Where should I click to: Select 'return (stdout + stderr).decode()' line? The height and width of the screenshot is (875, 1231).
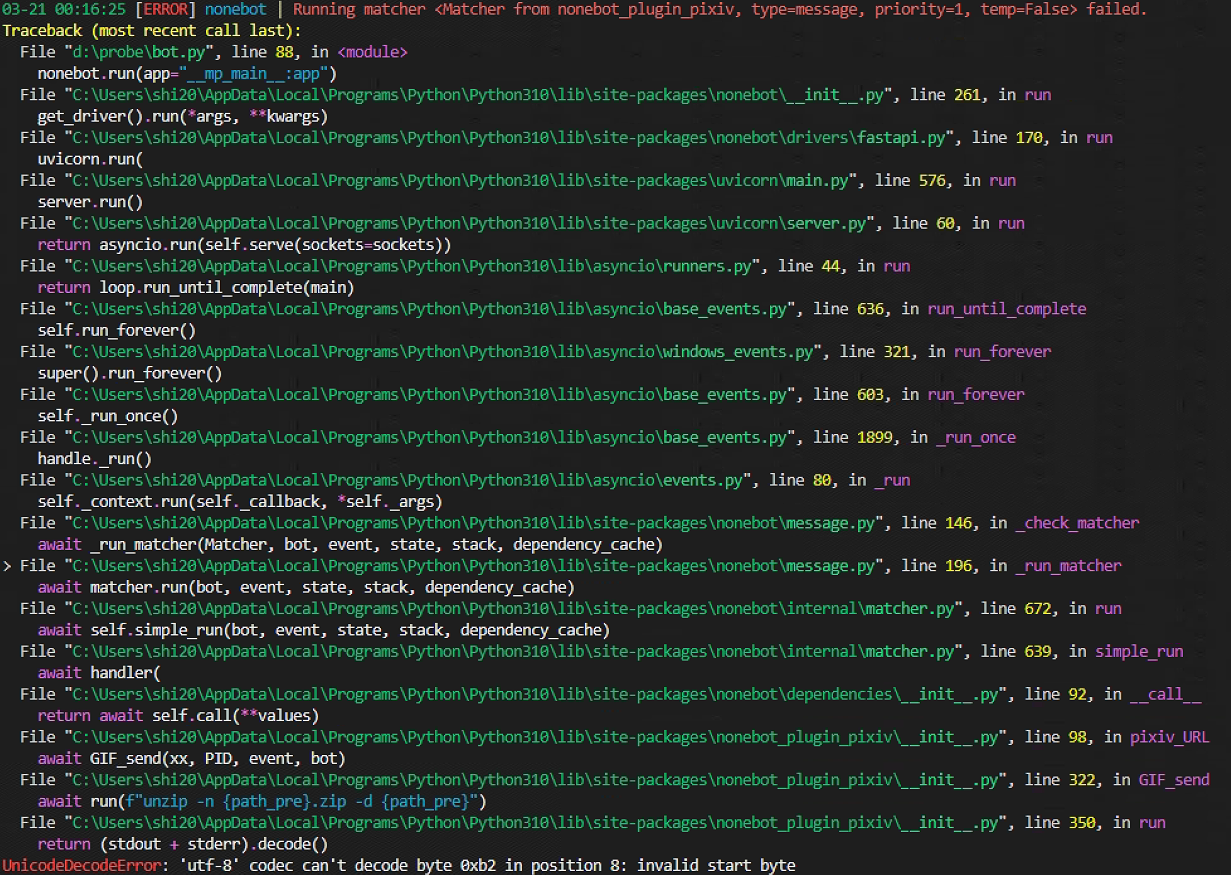click(182, 845)
